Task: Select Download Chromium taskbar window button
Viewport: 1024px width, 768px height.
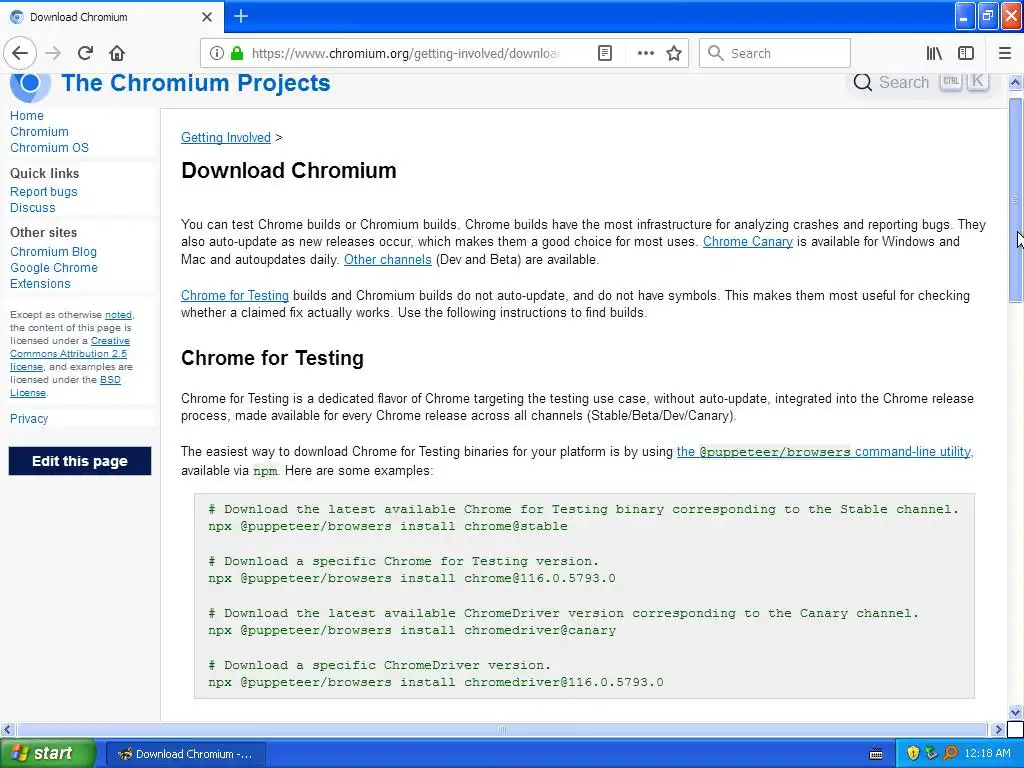Action: click(x=185, y=754)
